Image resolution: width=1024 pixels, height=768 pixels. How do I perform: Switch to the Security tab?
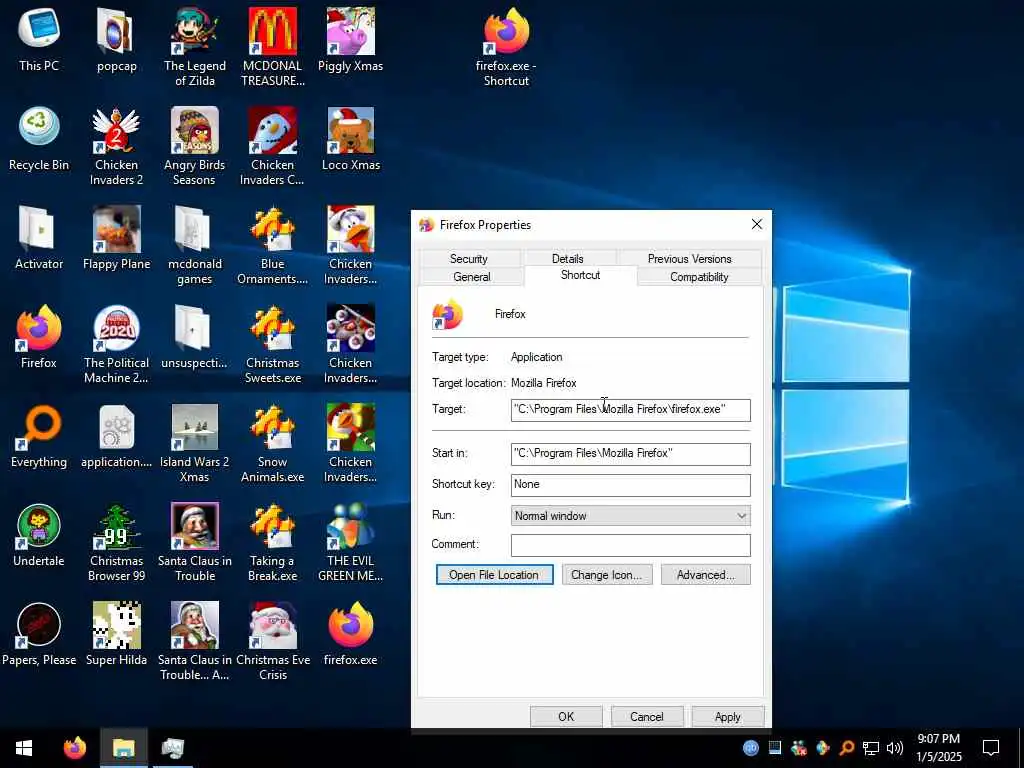coord(469,259)
